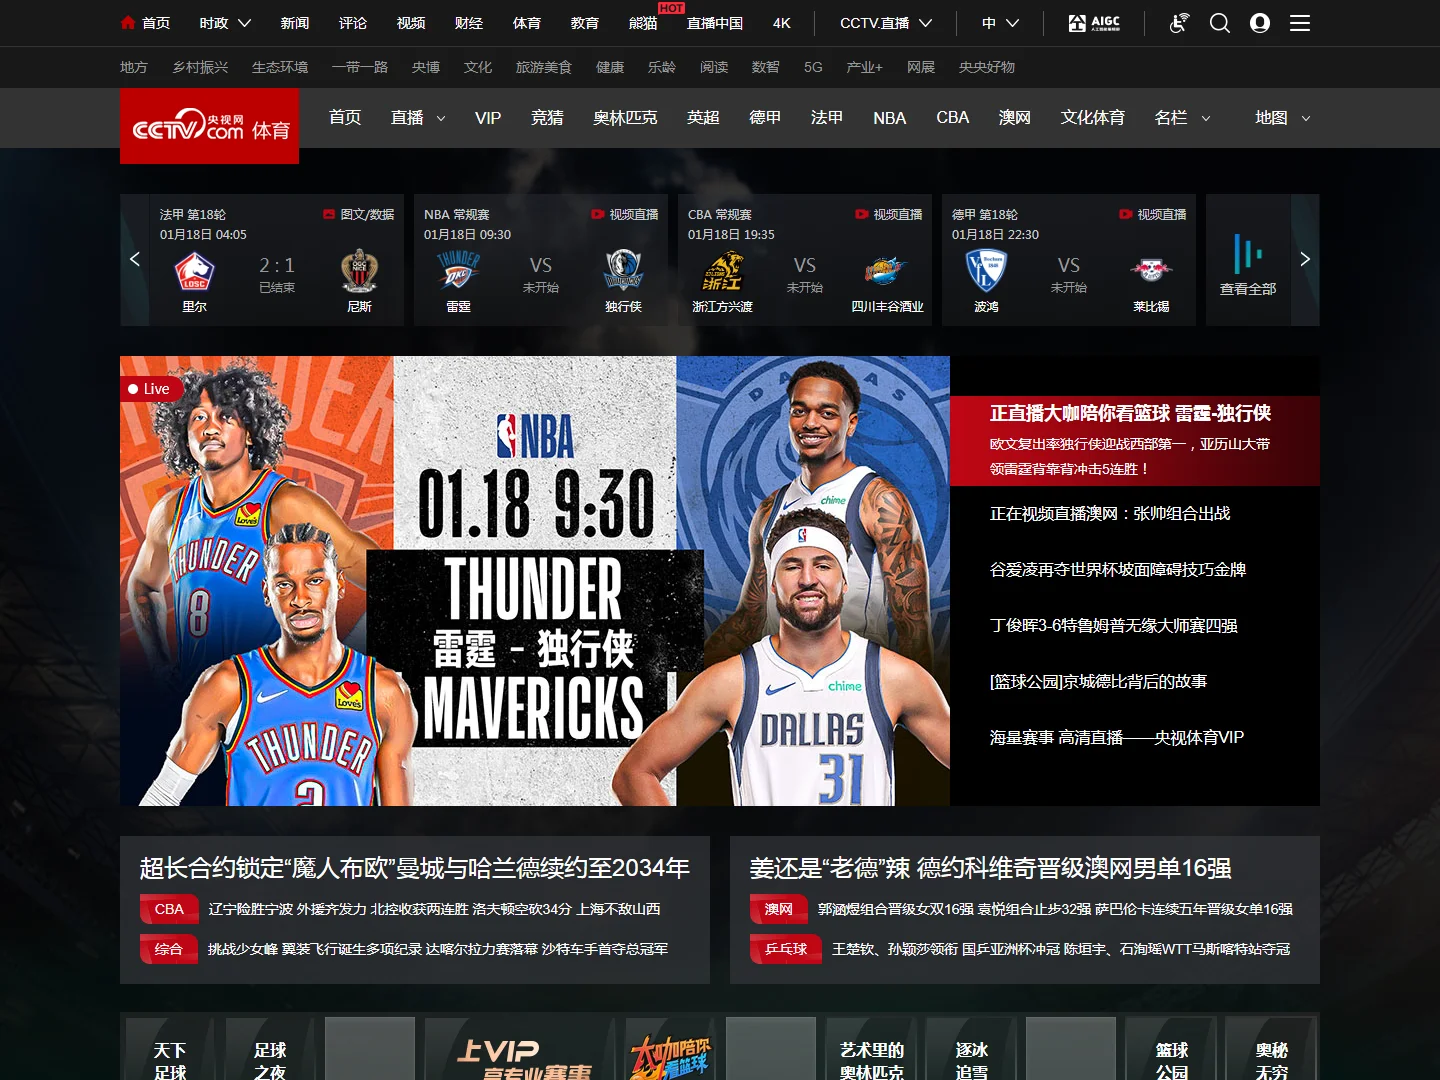Click the 波鸿 team logo

(987, 270)
